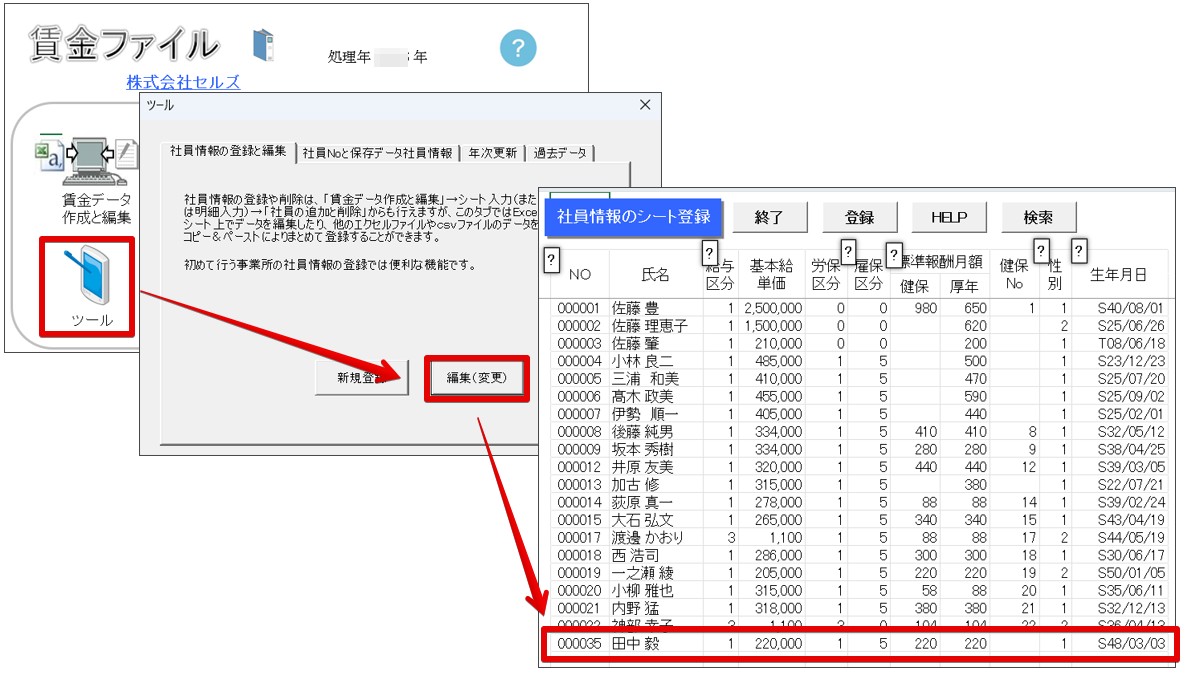
Task: Click help mark above 性別 column
Action: tap(1041, 250)
